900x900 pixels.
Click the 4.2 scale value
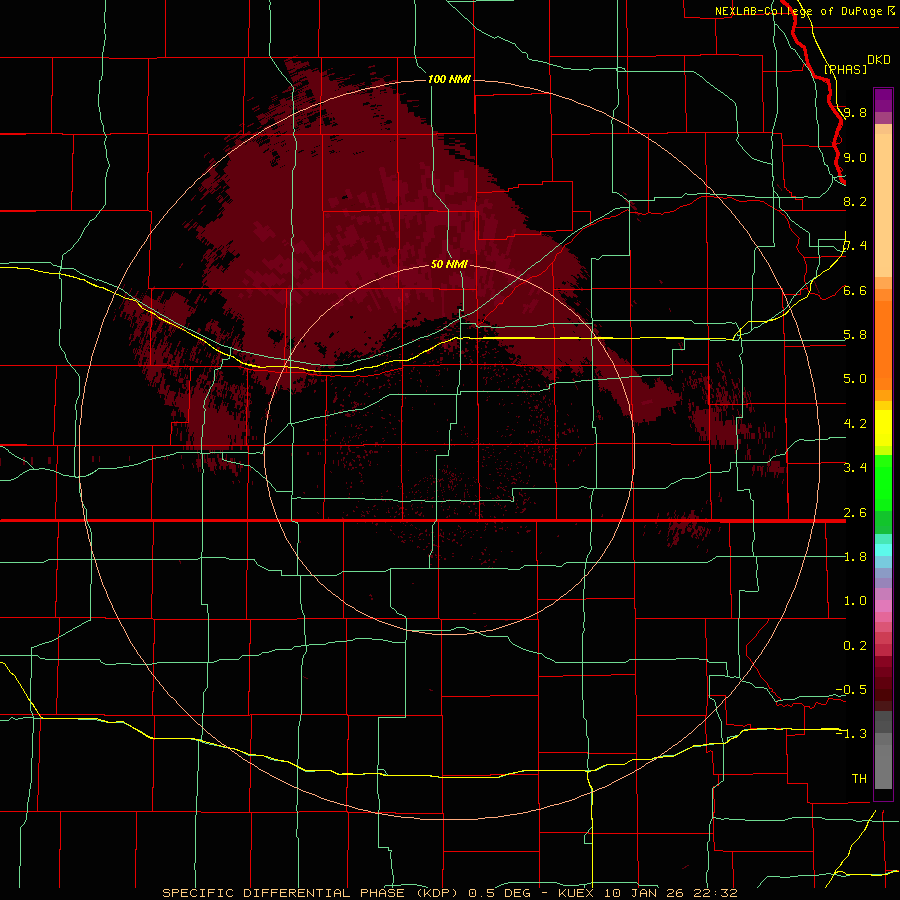coord(855,424)
